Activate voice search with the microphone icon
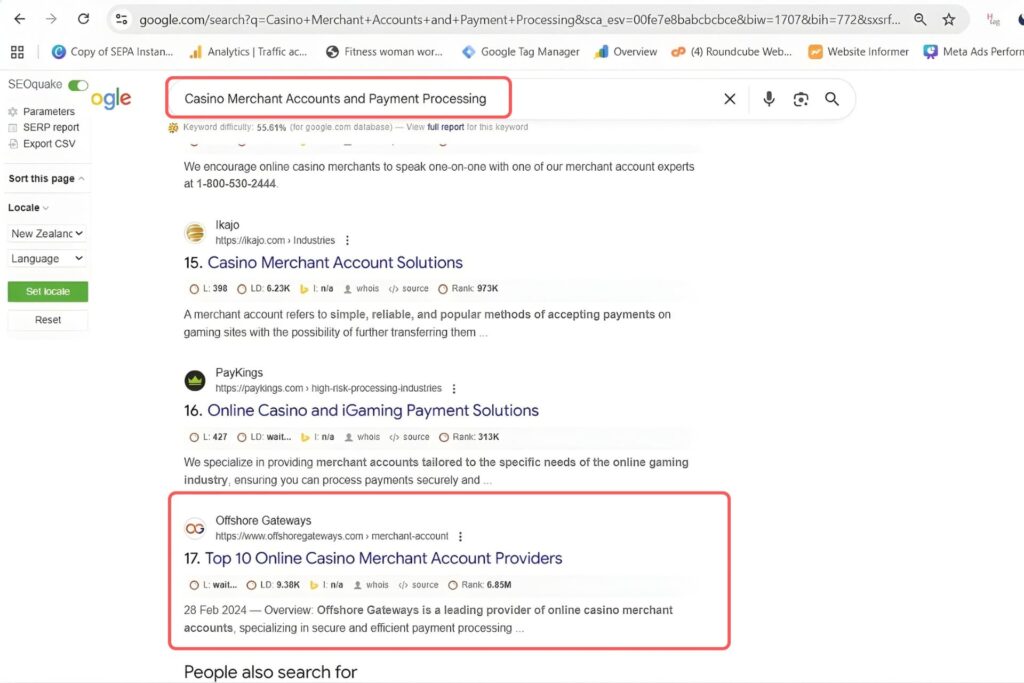Screen dimensions: 1024x683 tap(768, 98)
